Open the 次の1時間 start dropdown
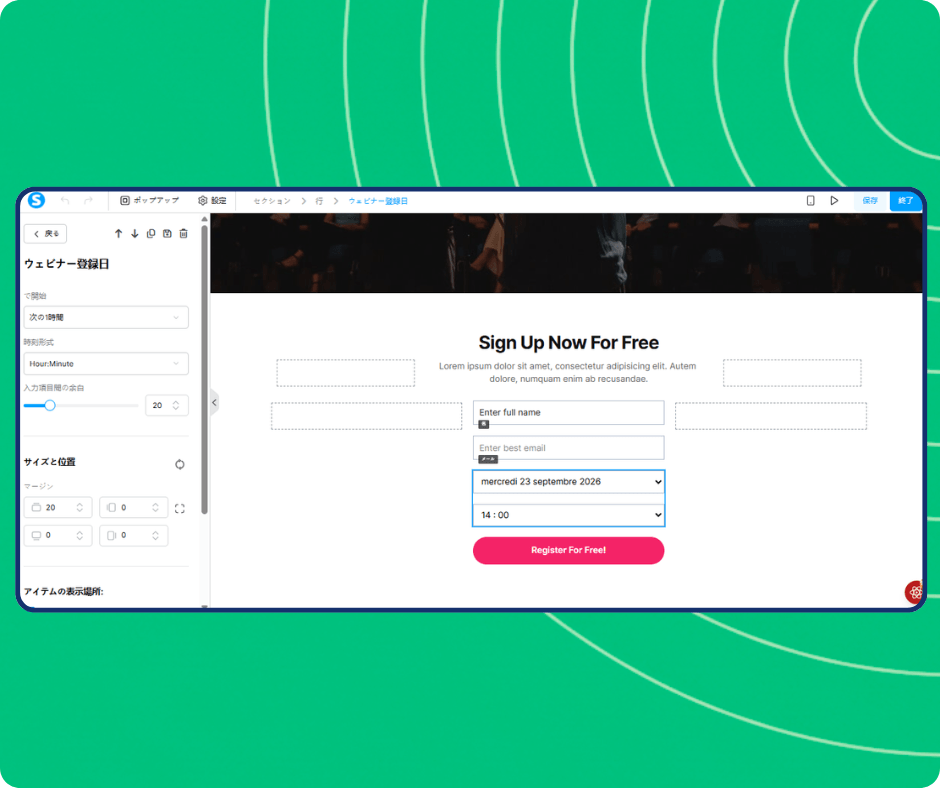Screen dimensions: 940x788 [106, 317]
